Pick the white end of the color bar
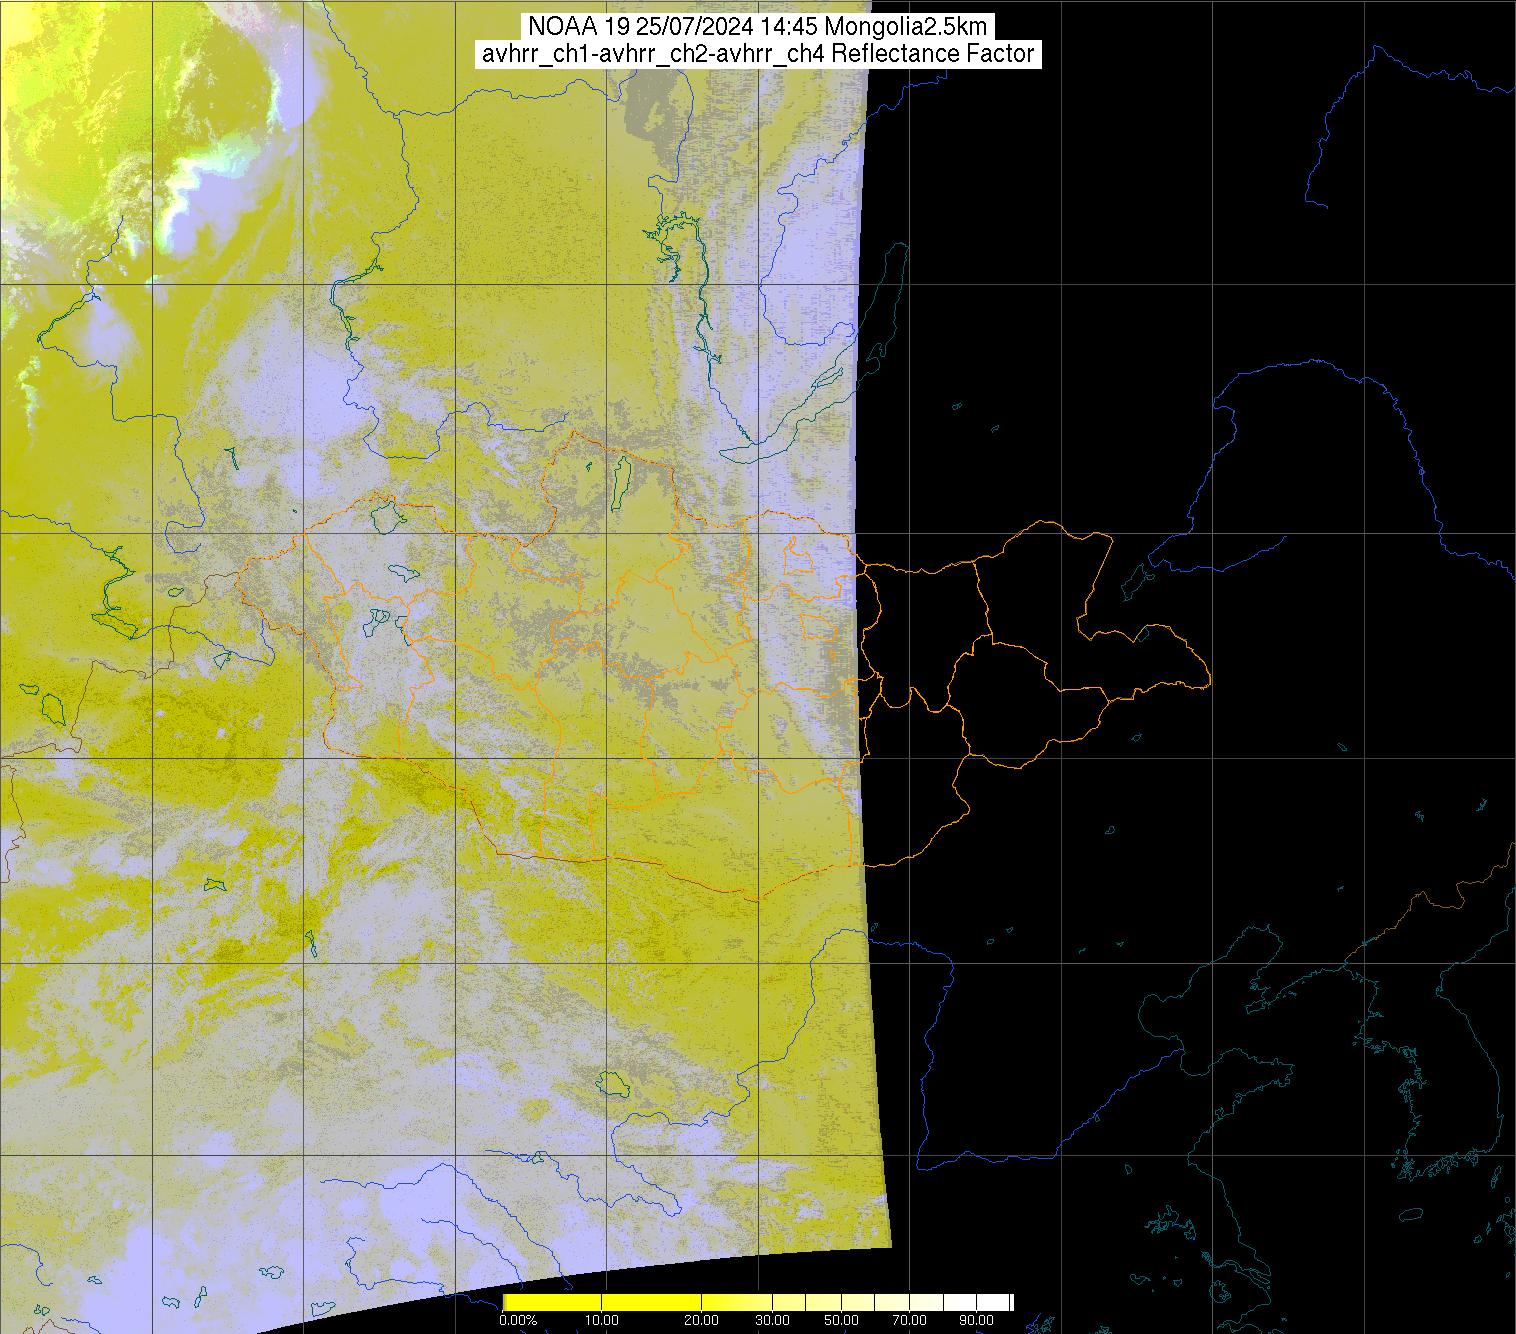Image resolution: width=1516 pixels, height=1334 pixels. tap(1000, 1301)
